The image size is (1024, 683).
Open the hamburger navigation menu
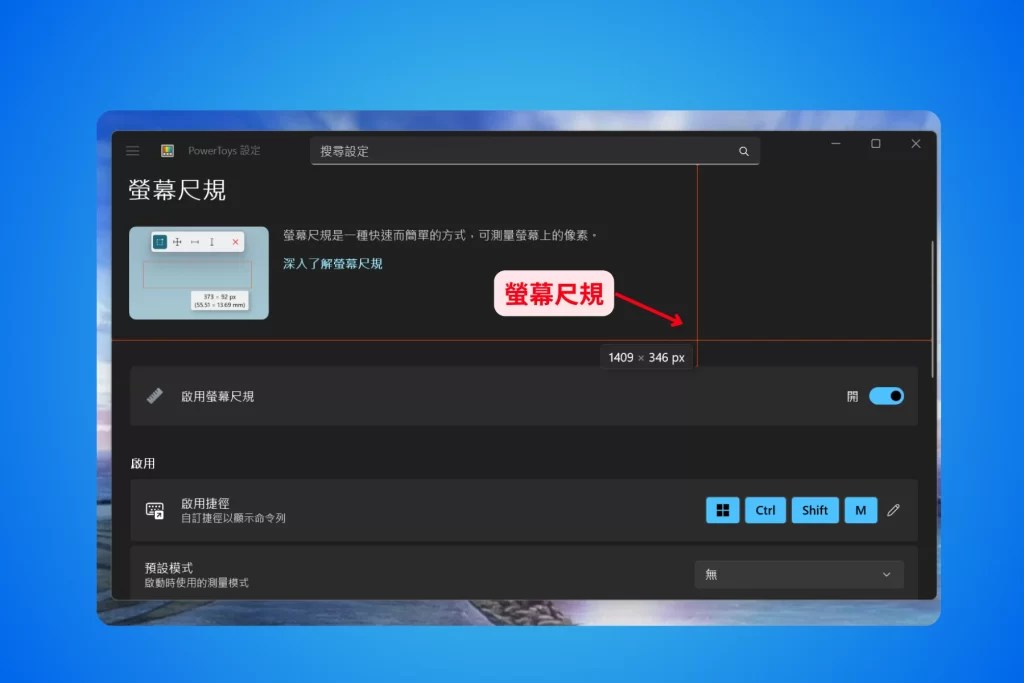[133, 151]
